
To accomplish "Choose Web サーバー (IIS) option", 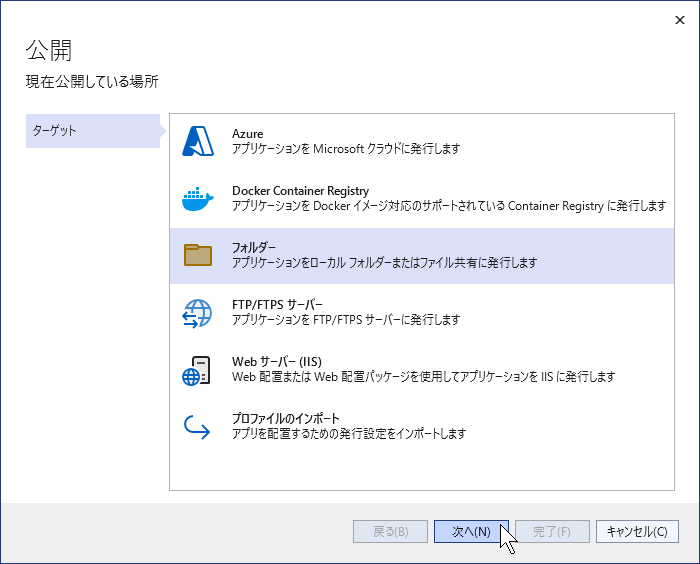I will pyautogui.click(x=422, y=370).
